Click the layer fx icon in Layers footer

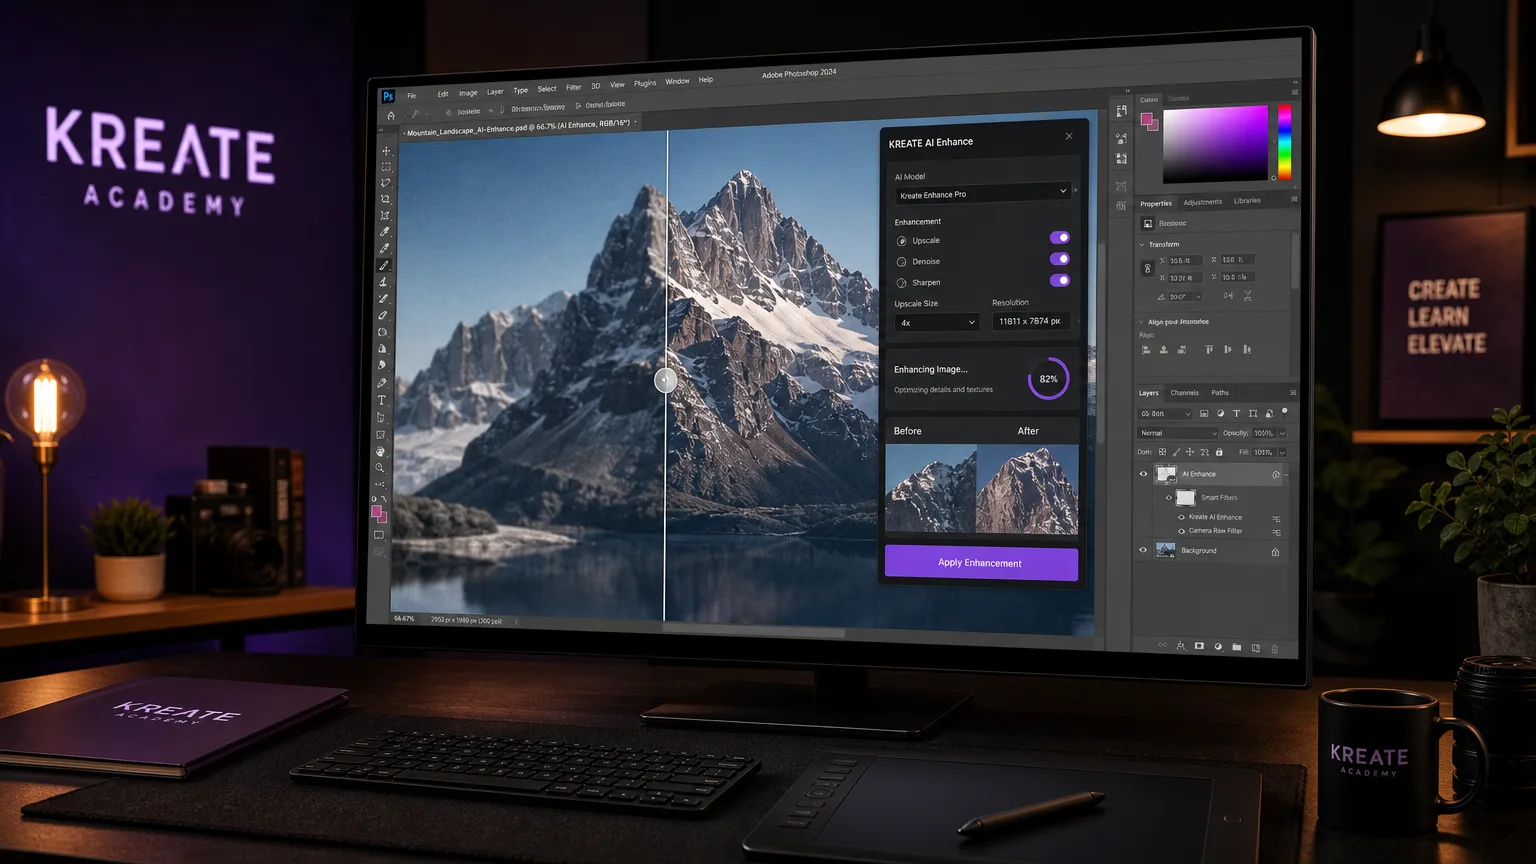point(1181,646)
